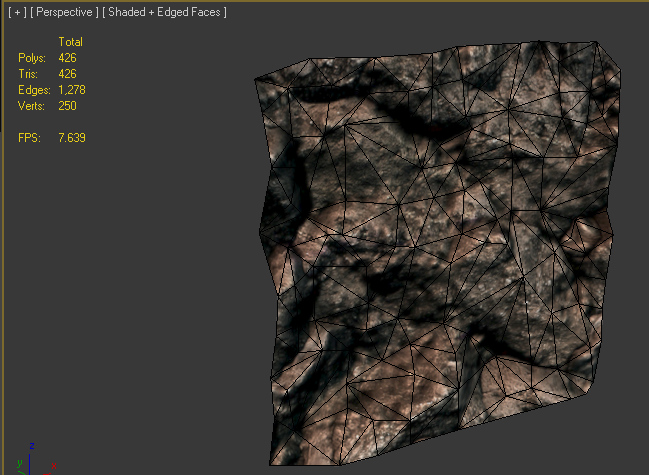This screenshot has width=649, height=475.
Task: Click the Tris count value 426
Action: [67, 74]
